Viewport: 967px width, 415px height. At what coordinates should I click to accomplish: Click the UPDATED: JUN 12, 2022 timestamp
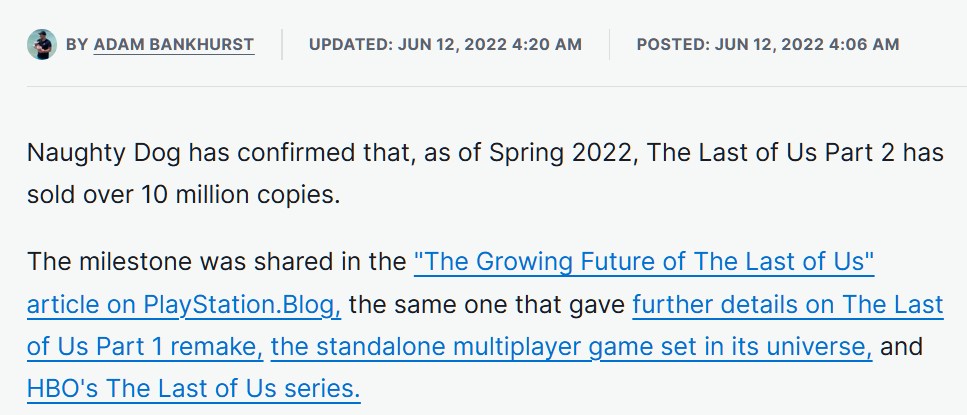445,44
